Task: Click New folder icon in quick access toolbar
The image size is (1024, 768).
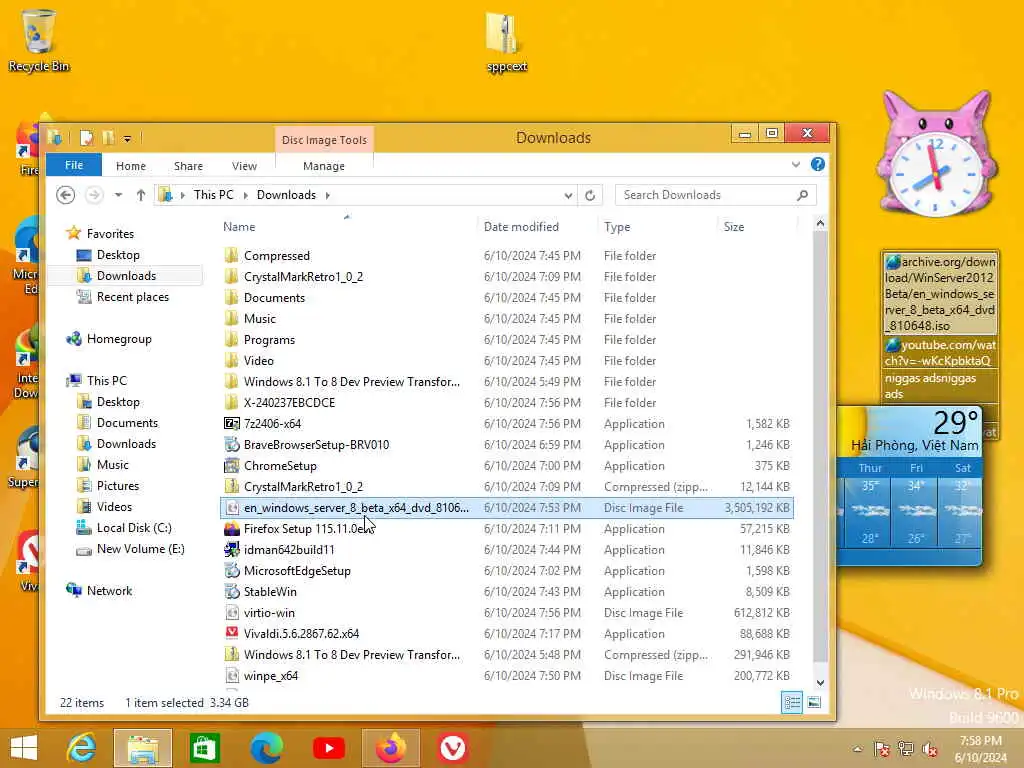Action: (x=108, y=138)
